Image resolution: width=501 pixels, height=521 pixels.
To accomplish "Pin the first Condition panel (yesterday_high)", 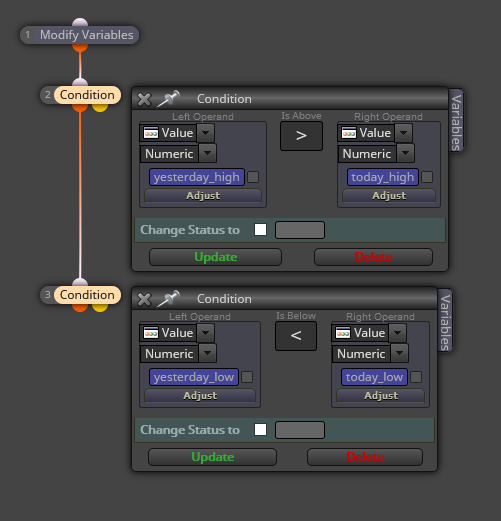I will point(169,99).
